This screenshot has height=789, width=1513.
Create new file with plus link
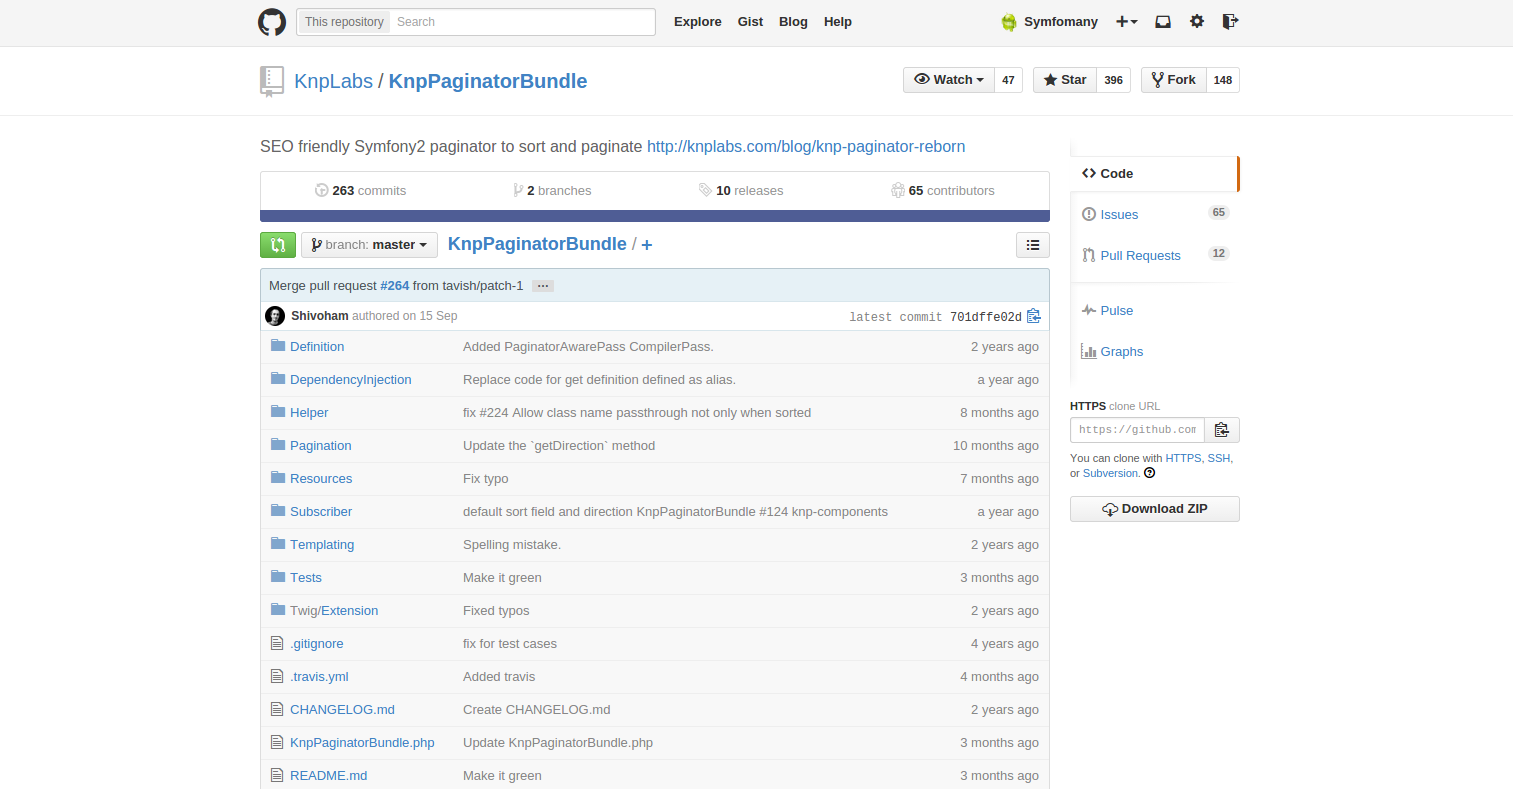pos(647,245)
